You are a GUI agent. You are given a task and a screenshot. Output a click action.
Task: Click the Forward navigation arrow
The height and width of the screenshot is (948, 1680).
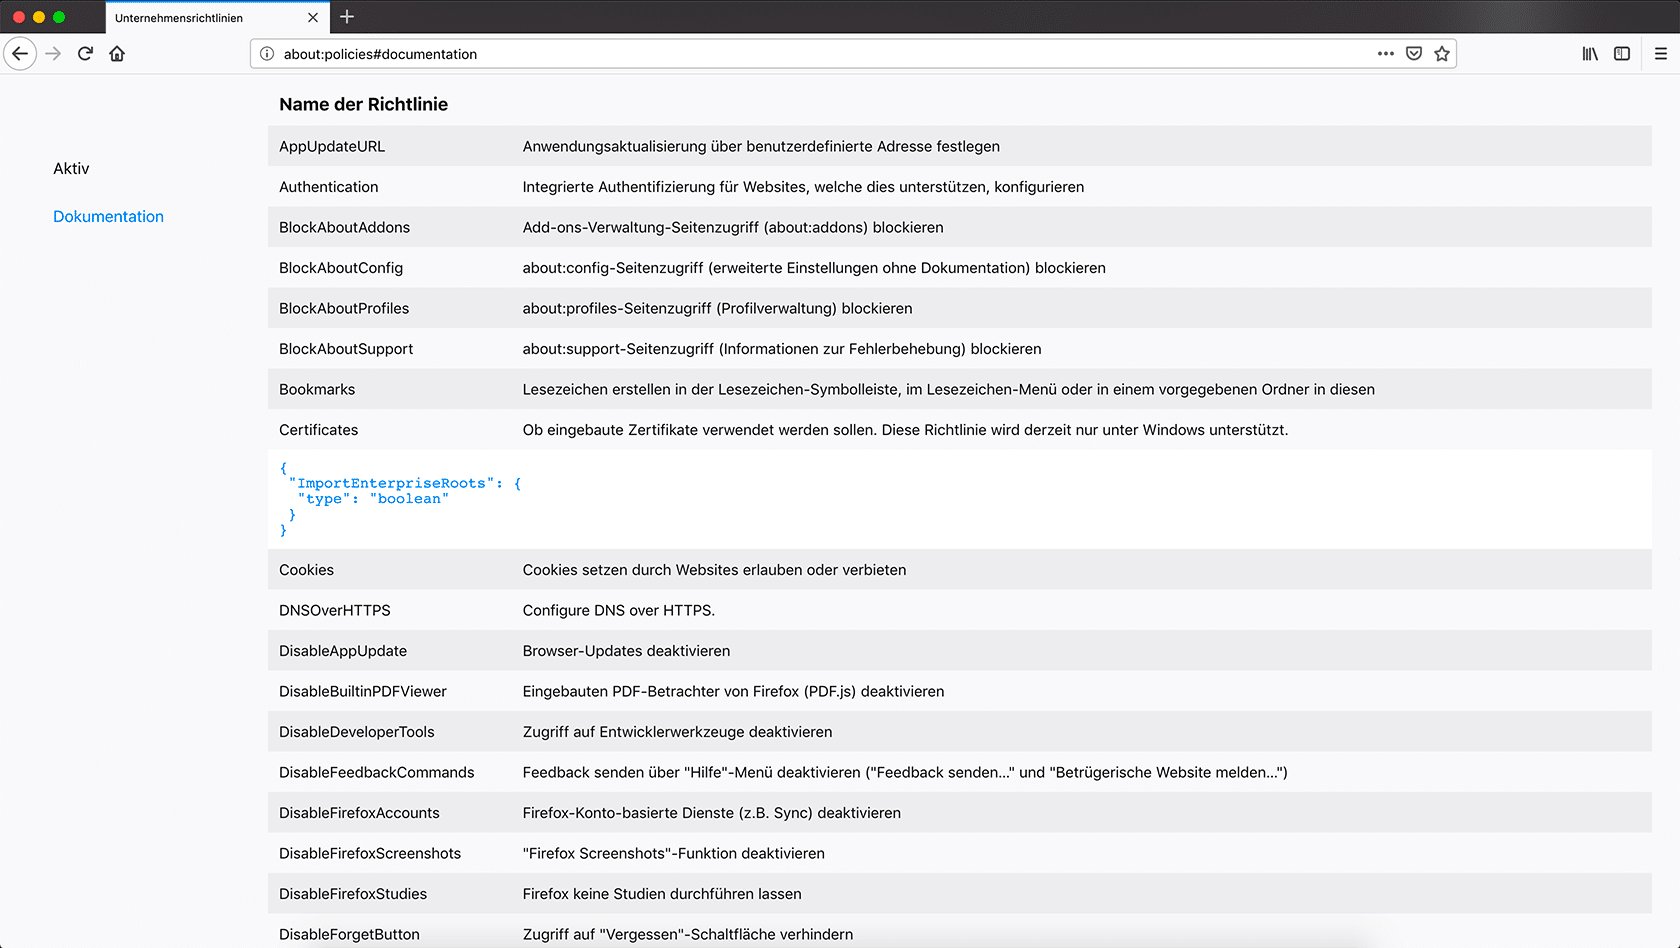[53, 54]
